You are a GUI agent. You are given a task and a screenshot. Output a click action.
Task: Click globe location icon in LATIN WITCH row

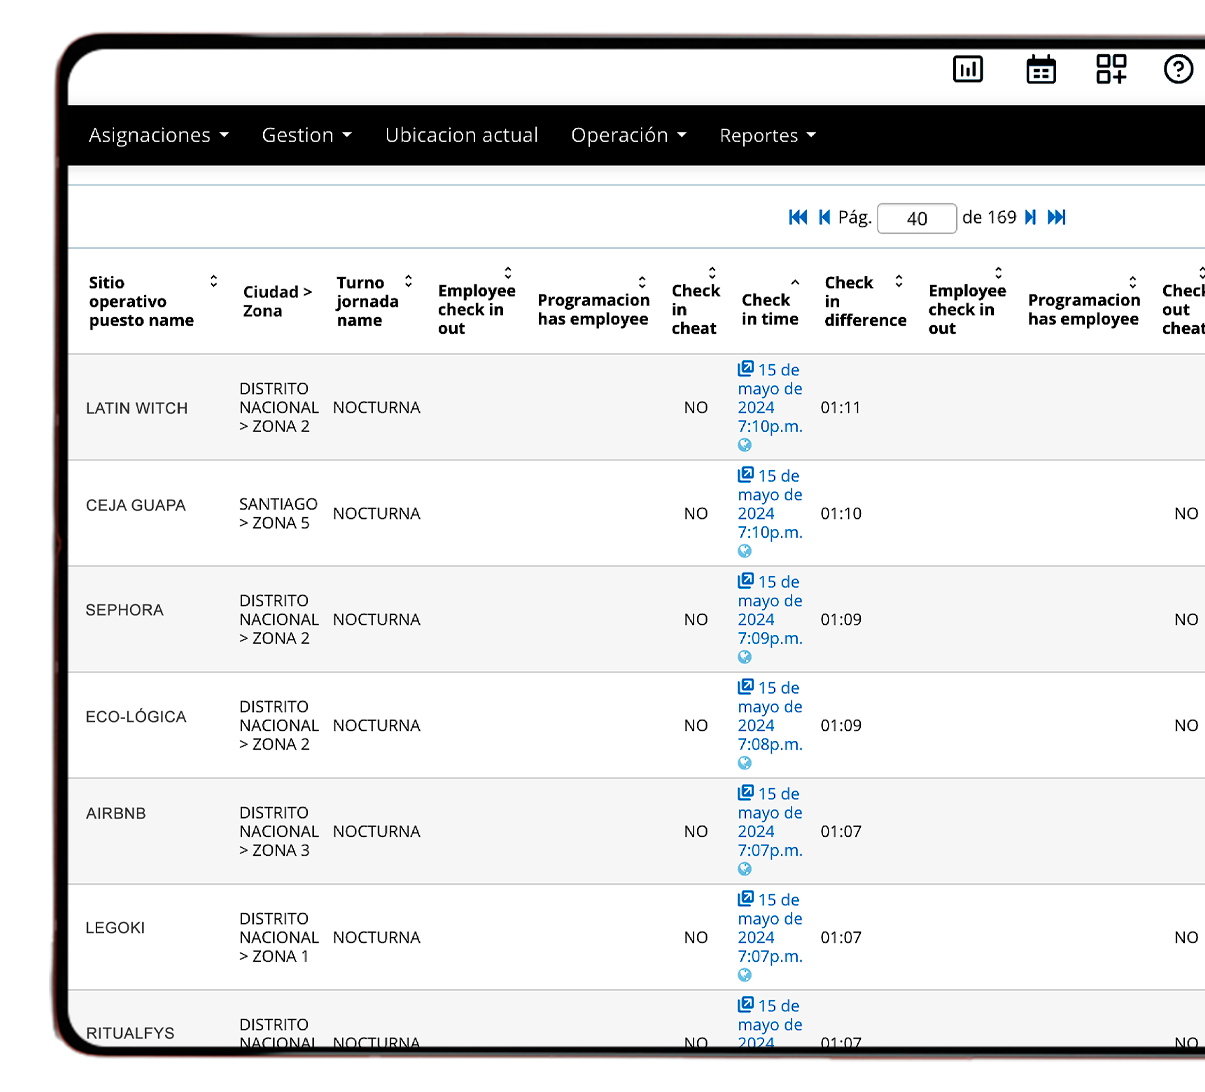pos(745,446)
